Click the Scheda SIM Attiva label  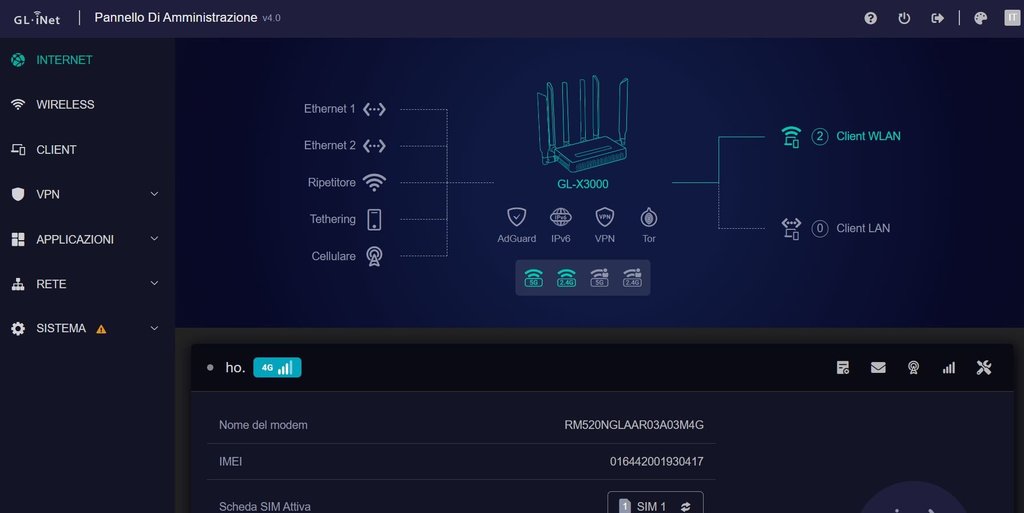point(264,506)
